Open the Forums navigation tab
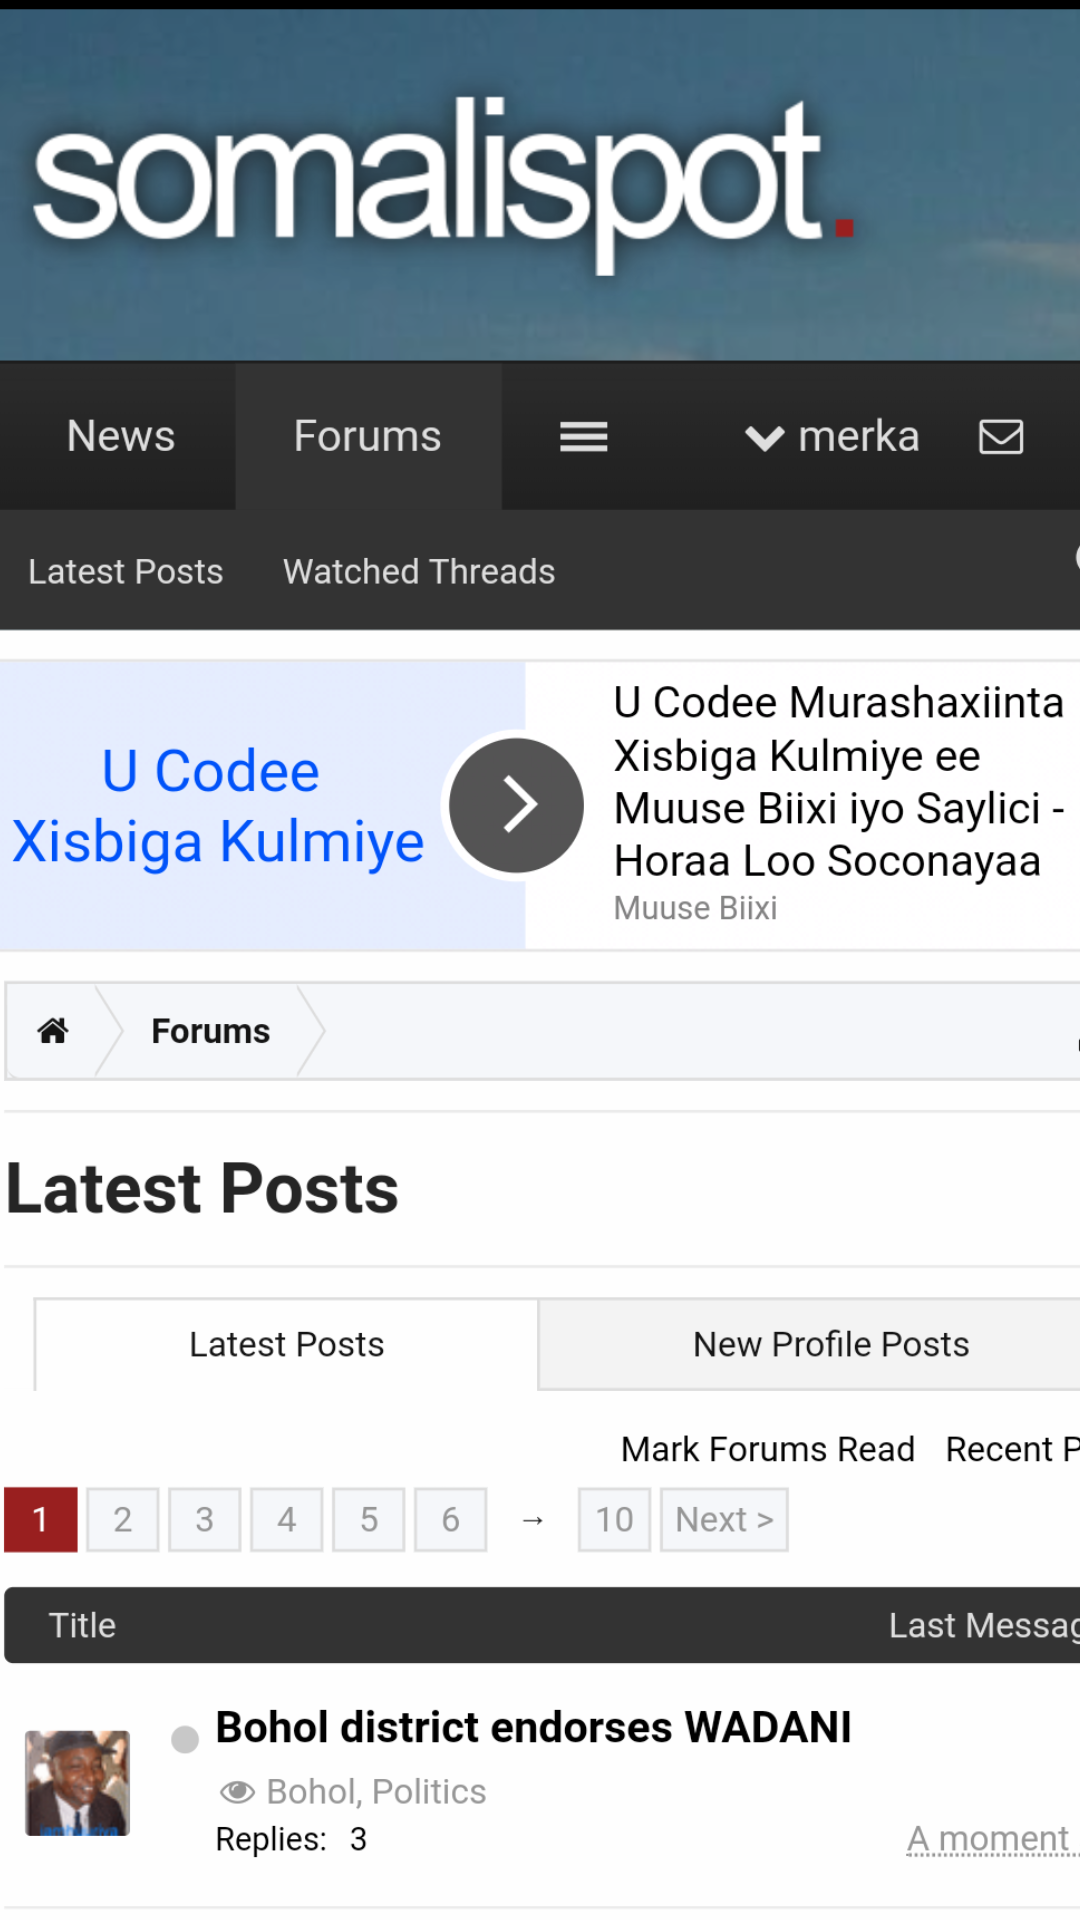The width and height of the screenshot is (1080, 1920). (x=368, y=436)
